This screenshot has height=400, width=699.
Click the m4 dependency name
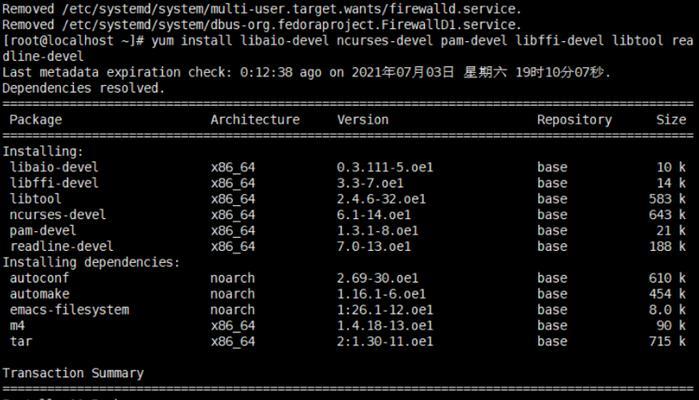coord(17,326)
